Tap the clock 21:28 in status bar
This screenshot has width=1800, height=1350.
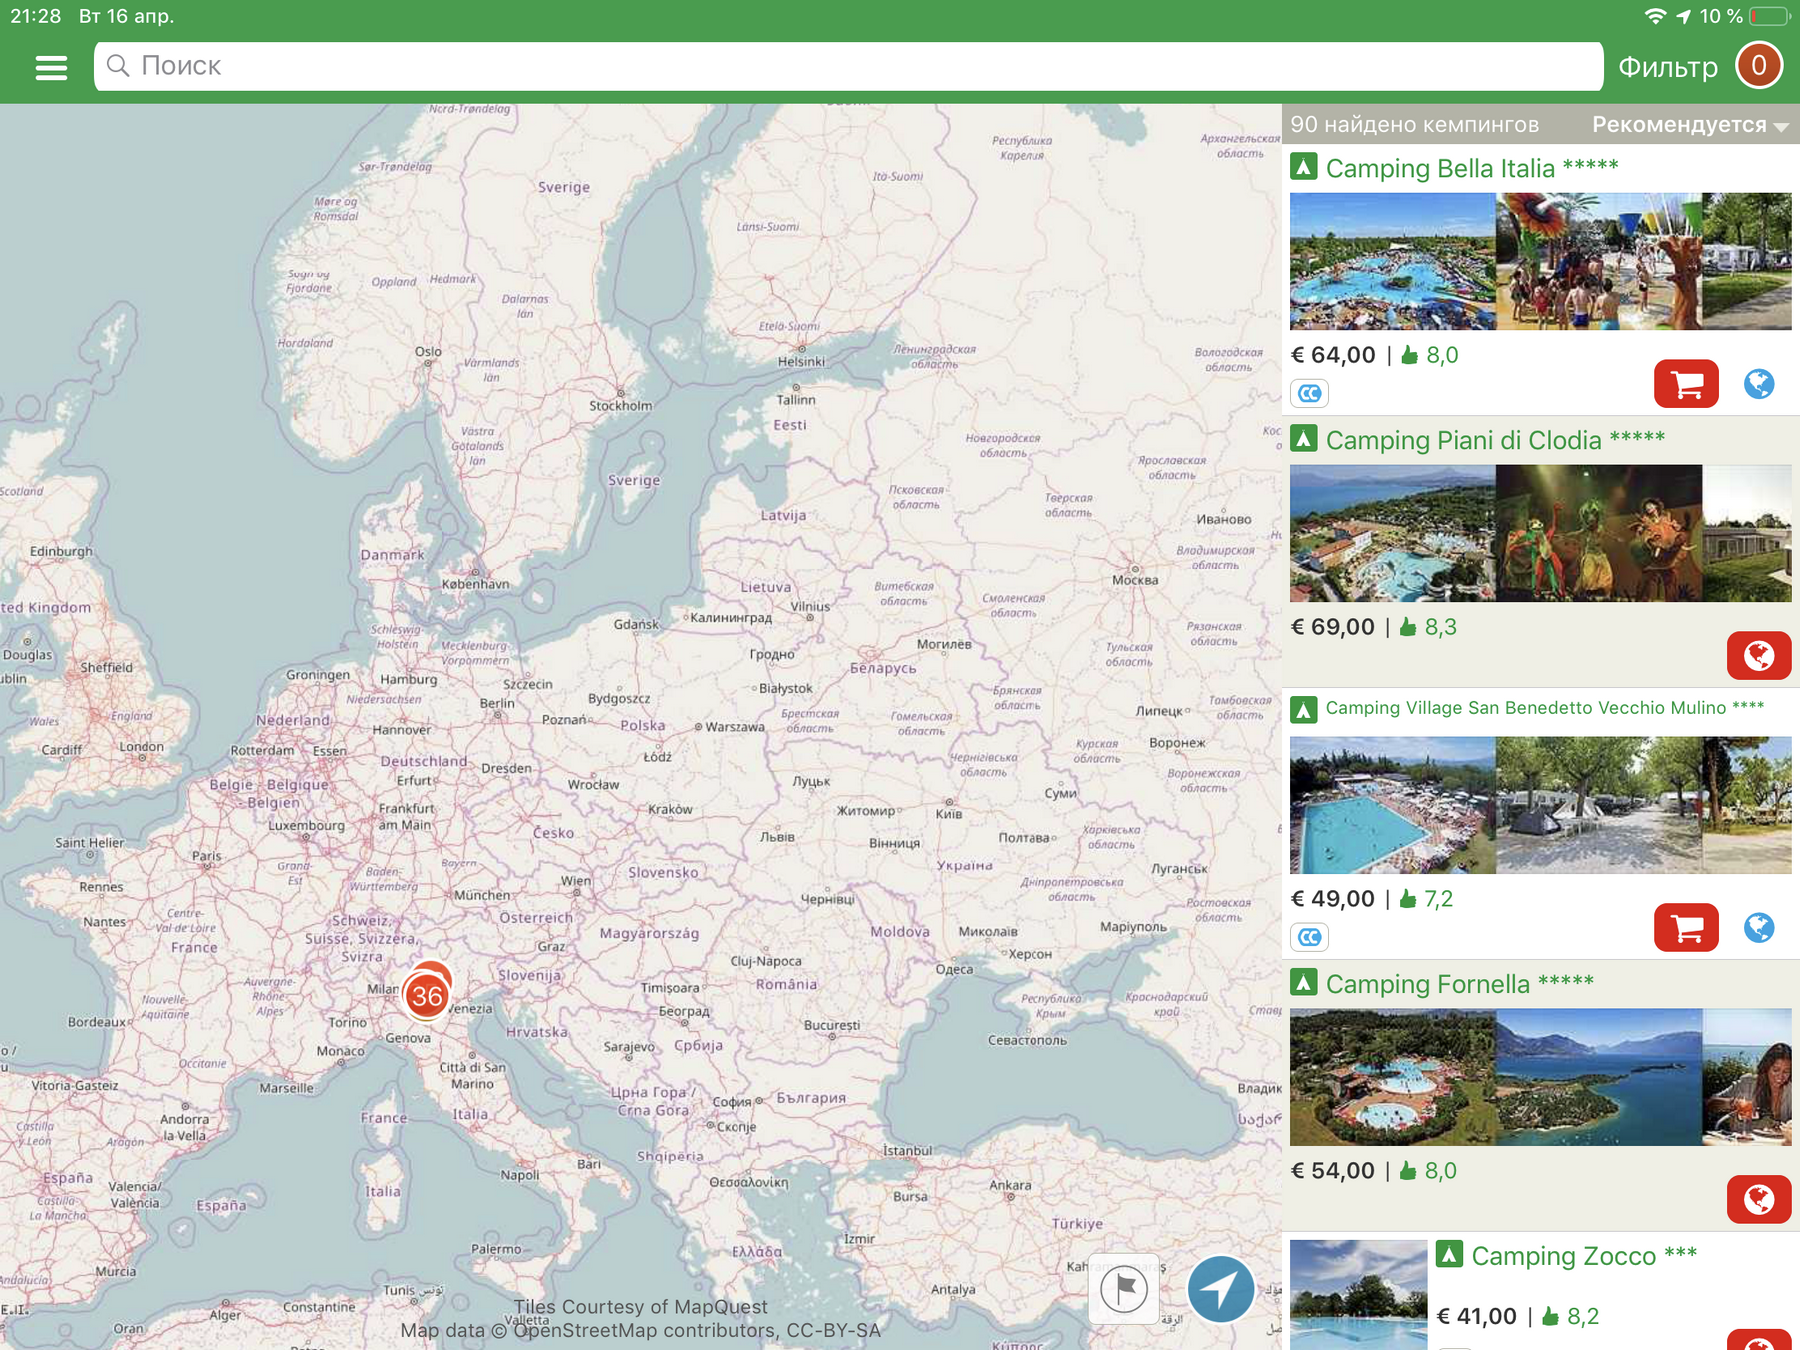pyautogui.click(x=35, y=16)
